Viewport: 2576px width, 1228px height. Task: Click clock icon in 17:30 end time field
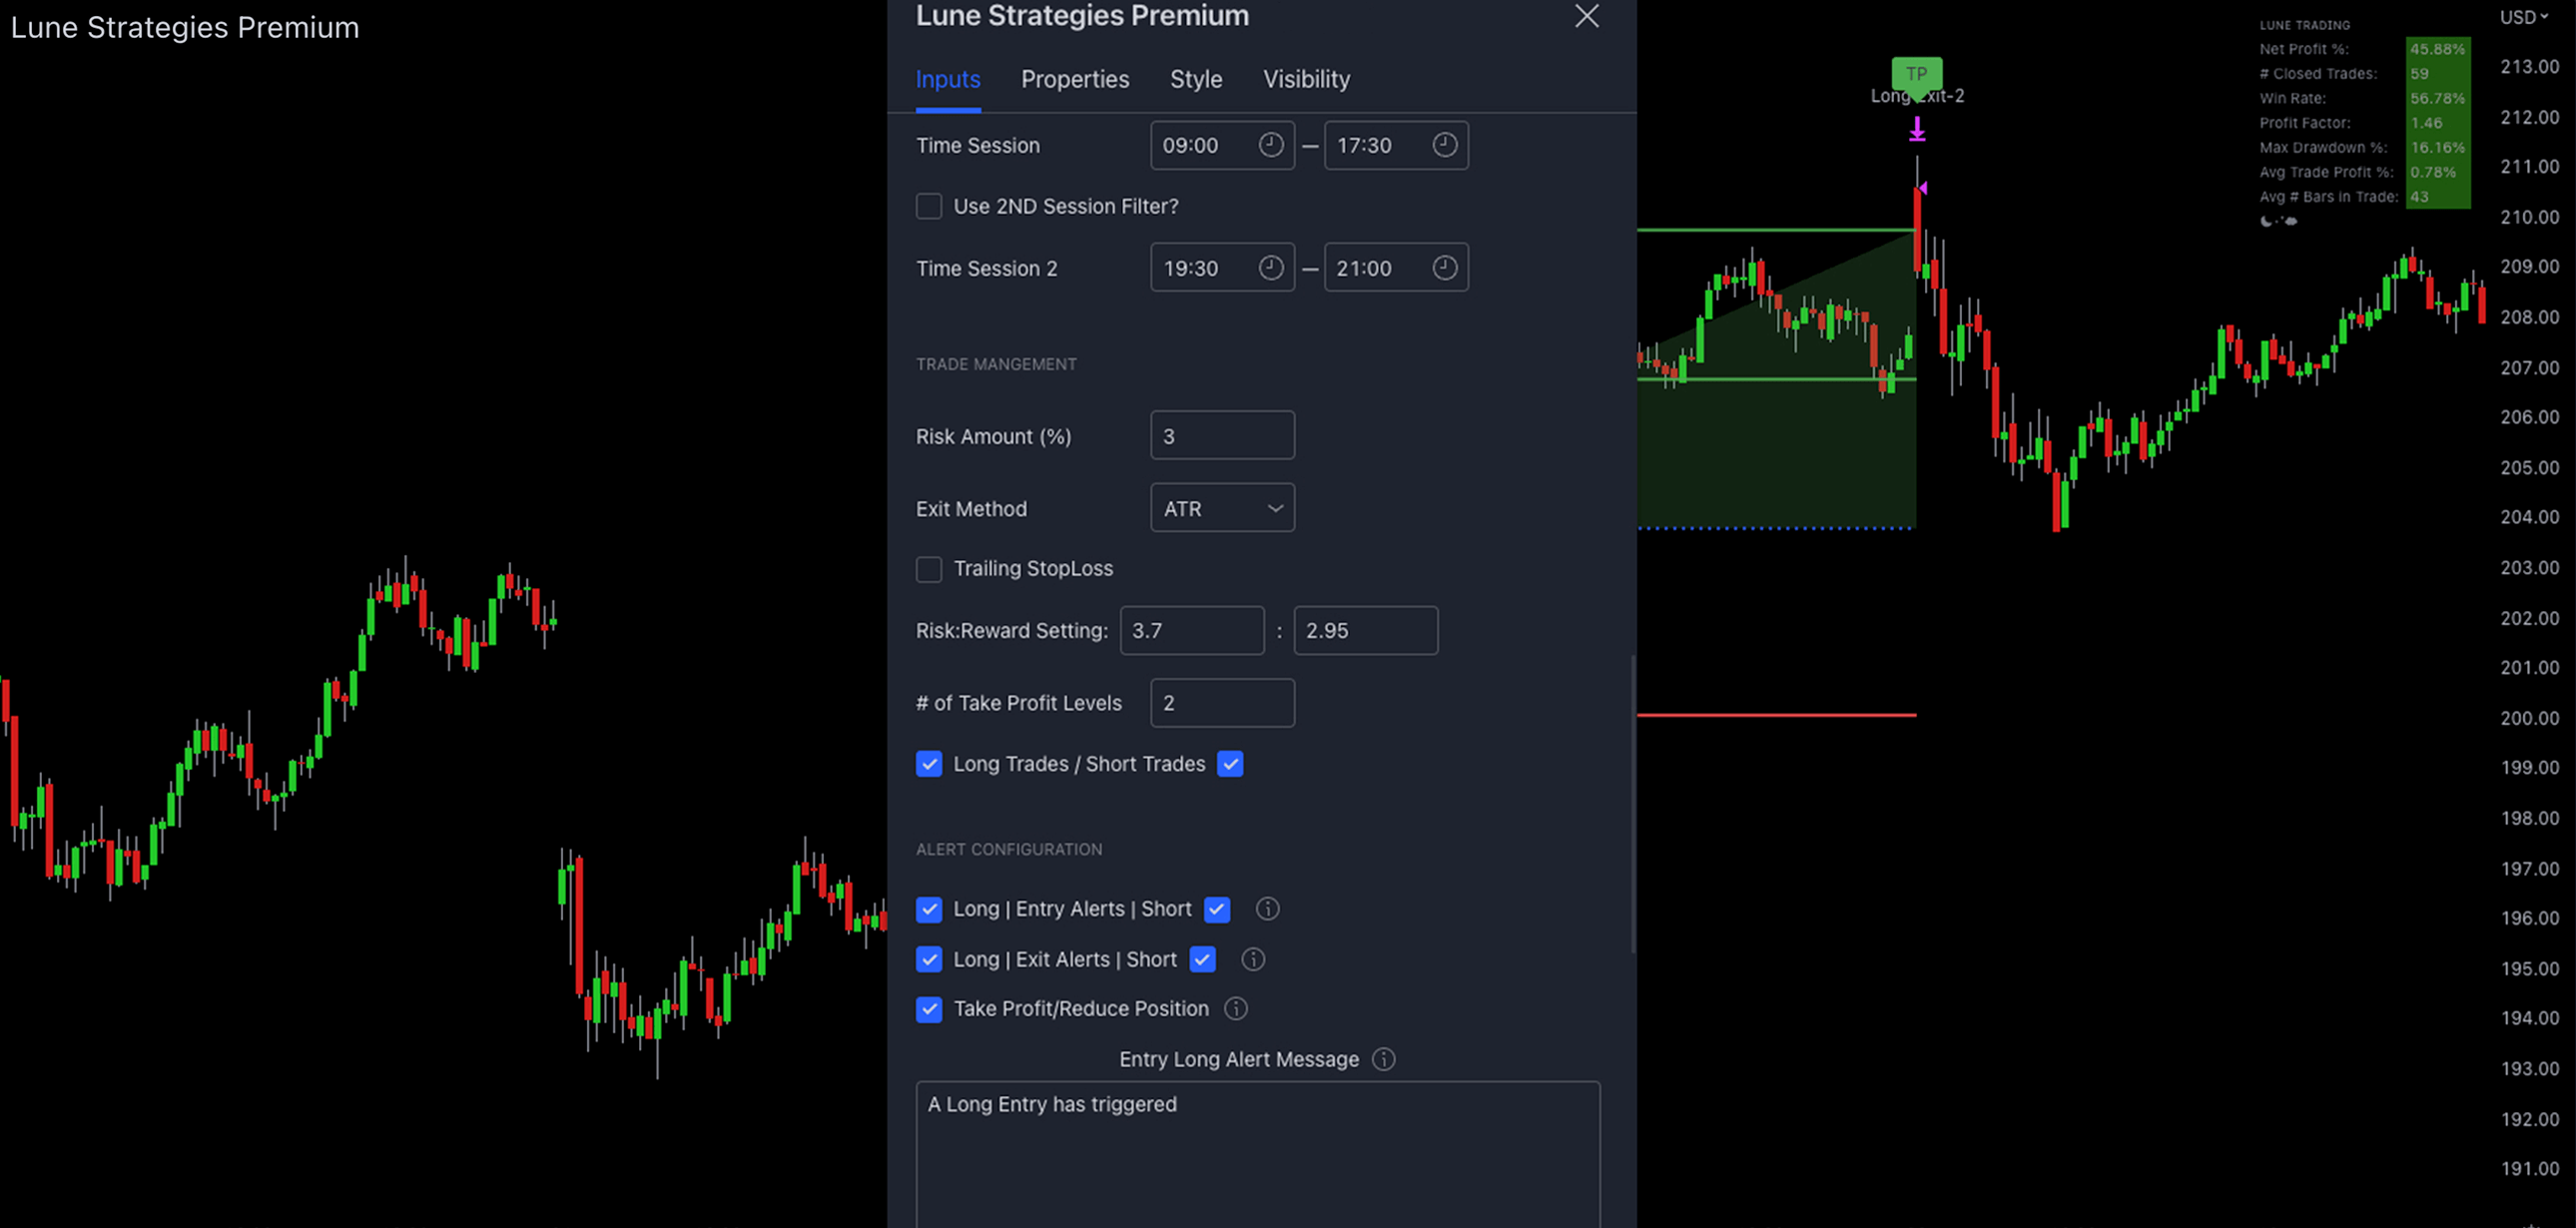coord(1444,145)
